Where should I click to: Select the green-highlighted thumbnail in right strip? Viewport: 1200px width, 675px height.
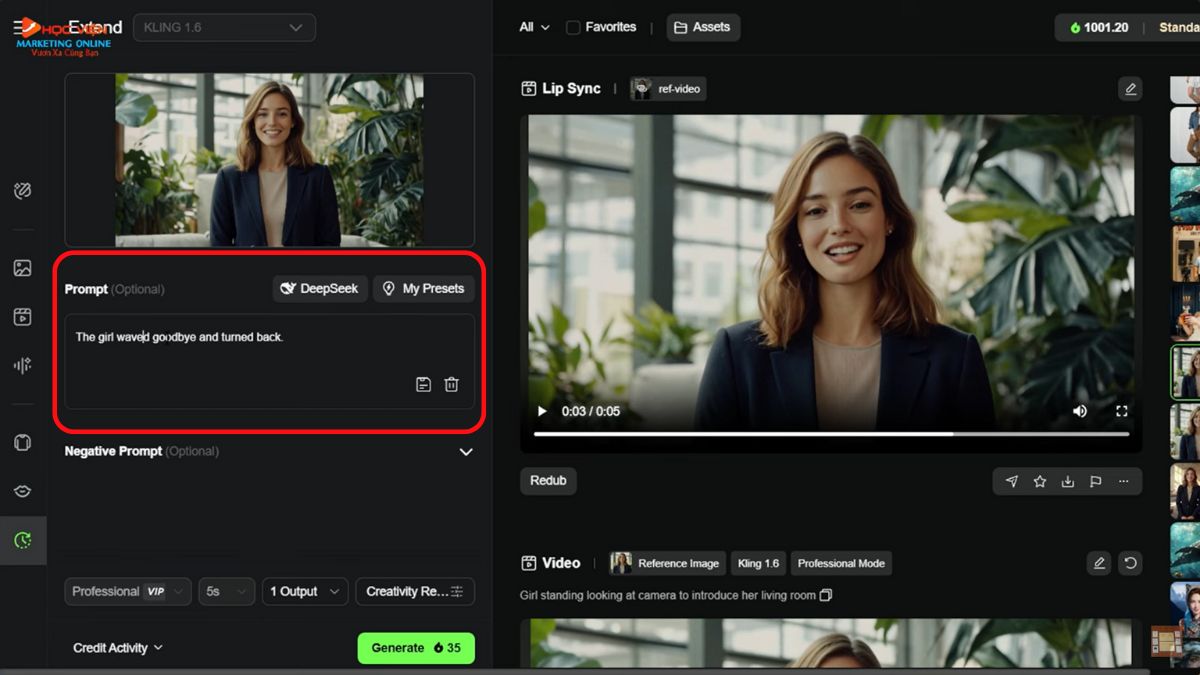point(1186,372)
